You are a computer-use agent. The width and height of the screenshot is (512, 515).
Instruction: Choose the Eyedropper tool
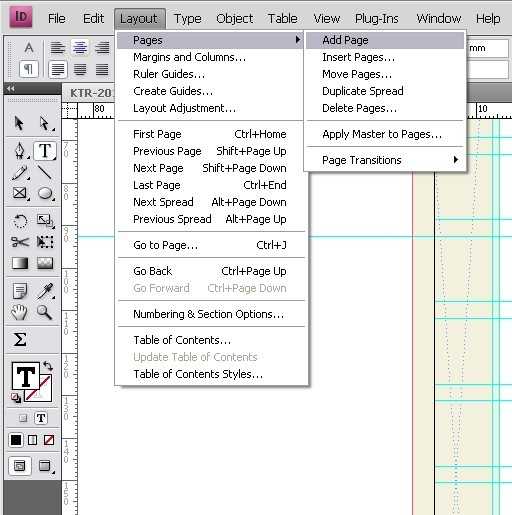[x=46, y=291]
